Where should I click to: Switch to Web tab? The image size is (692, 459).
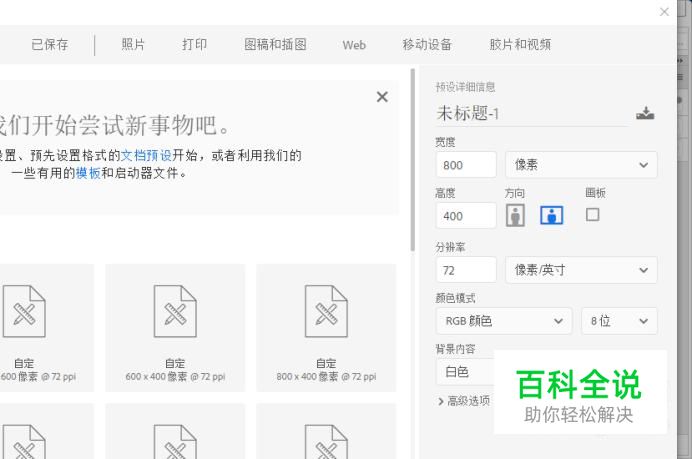click(x=354, y=45)
